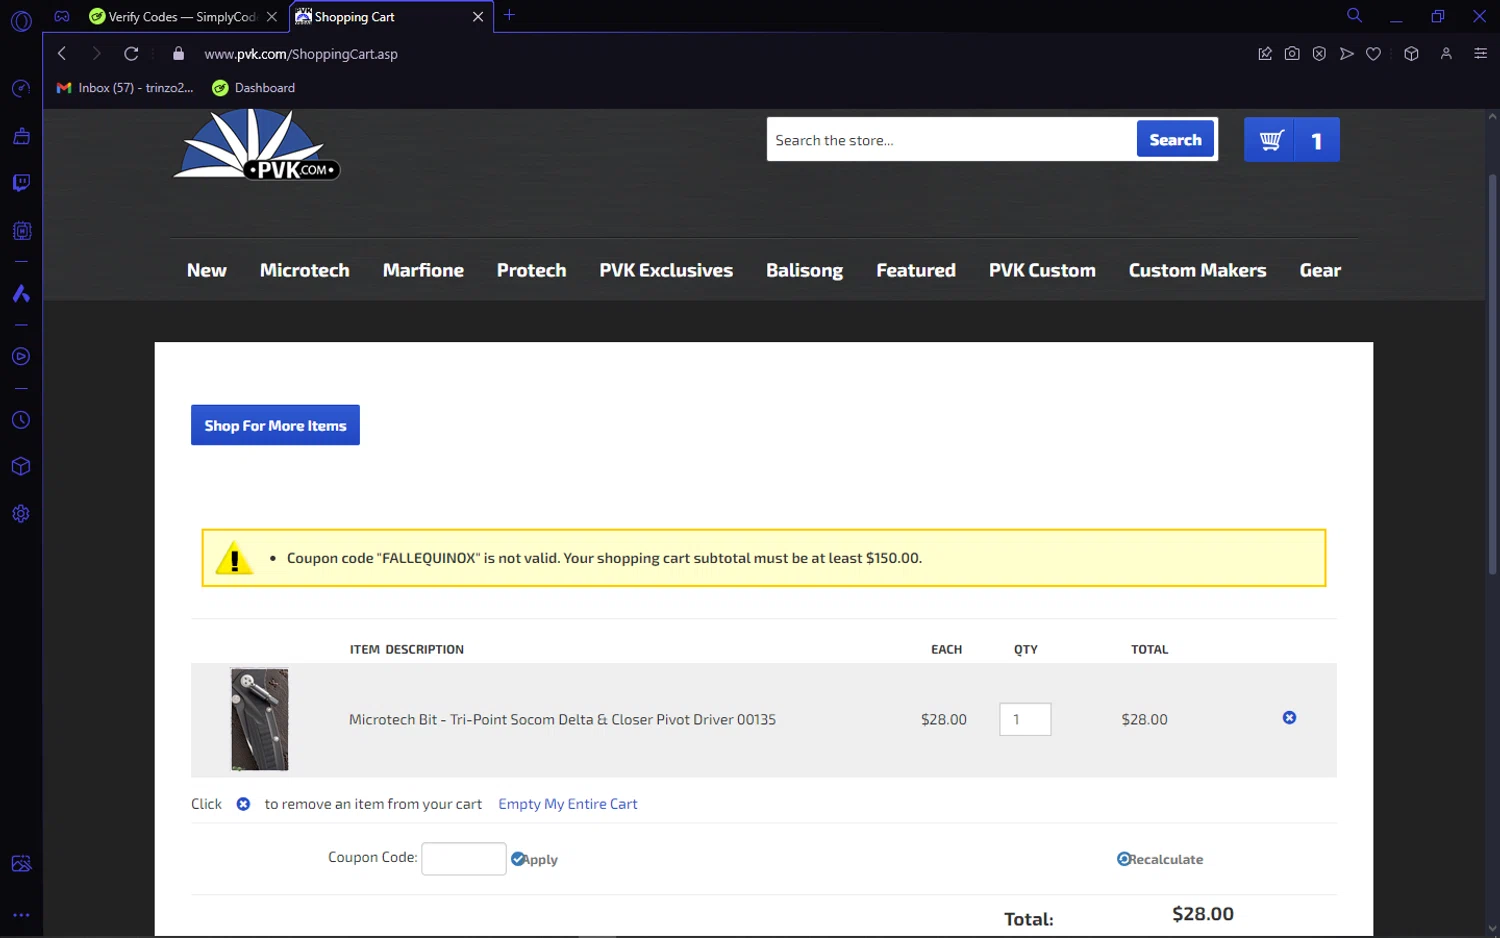
Task: Click the Apply coupon button
Action: (x=534, y=859)
